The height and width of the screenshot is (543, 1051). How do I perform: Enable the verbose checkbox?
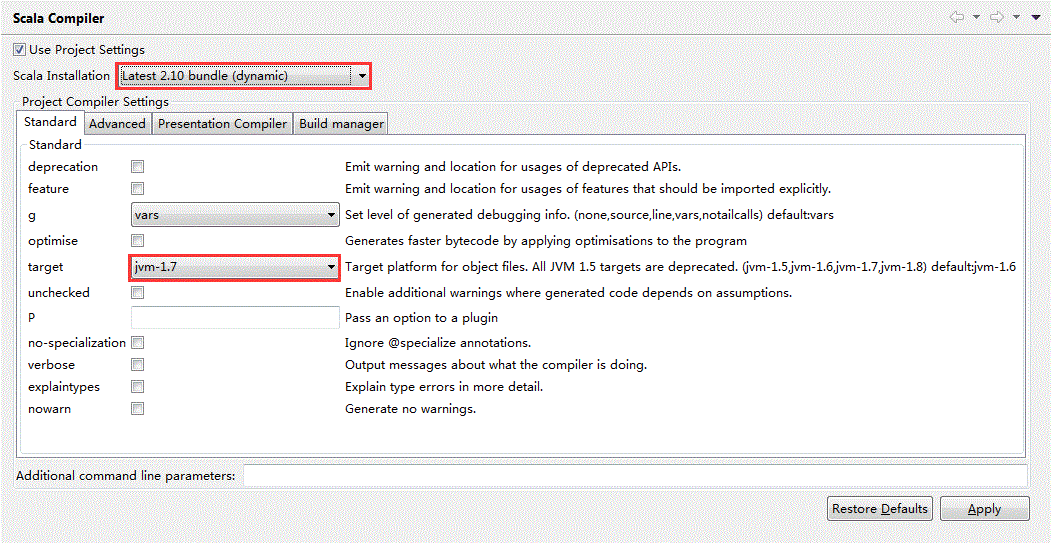(137, 365)
